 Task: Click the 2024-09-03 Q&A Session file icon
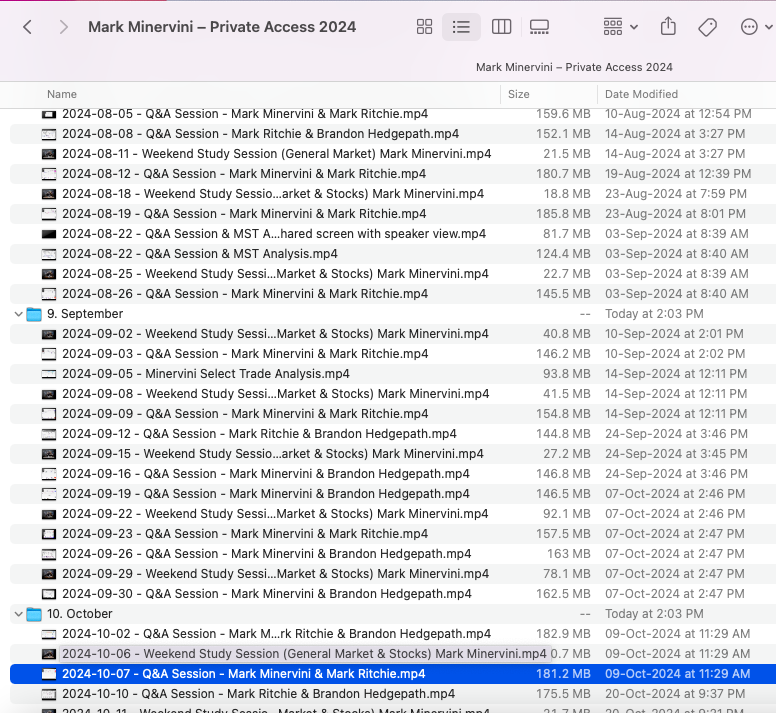[48, 354]
